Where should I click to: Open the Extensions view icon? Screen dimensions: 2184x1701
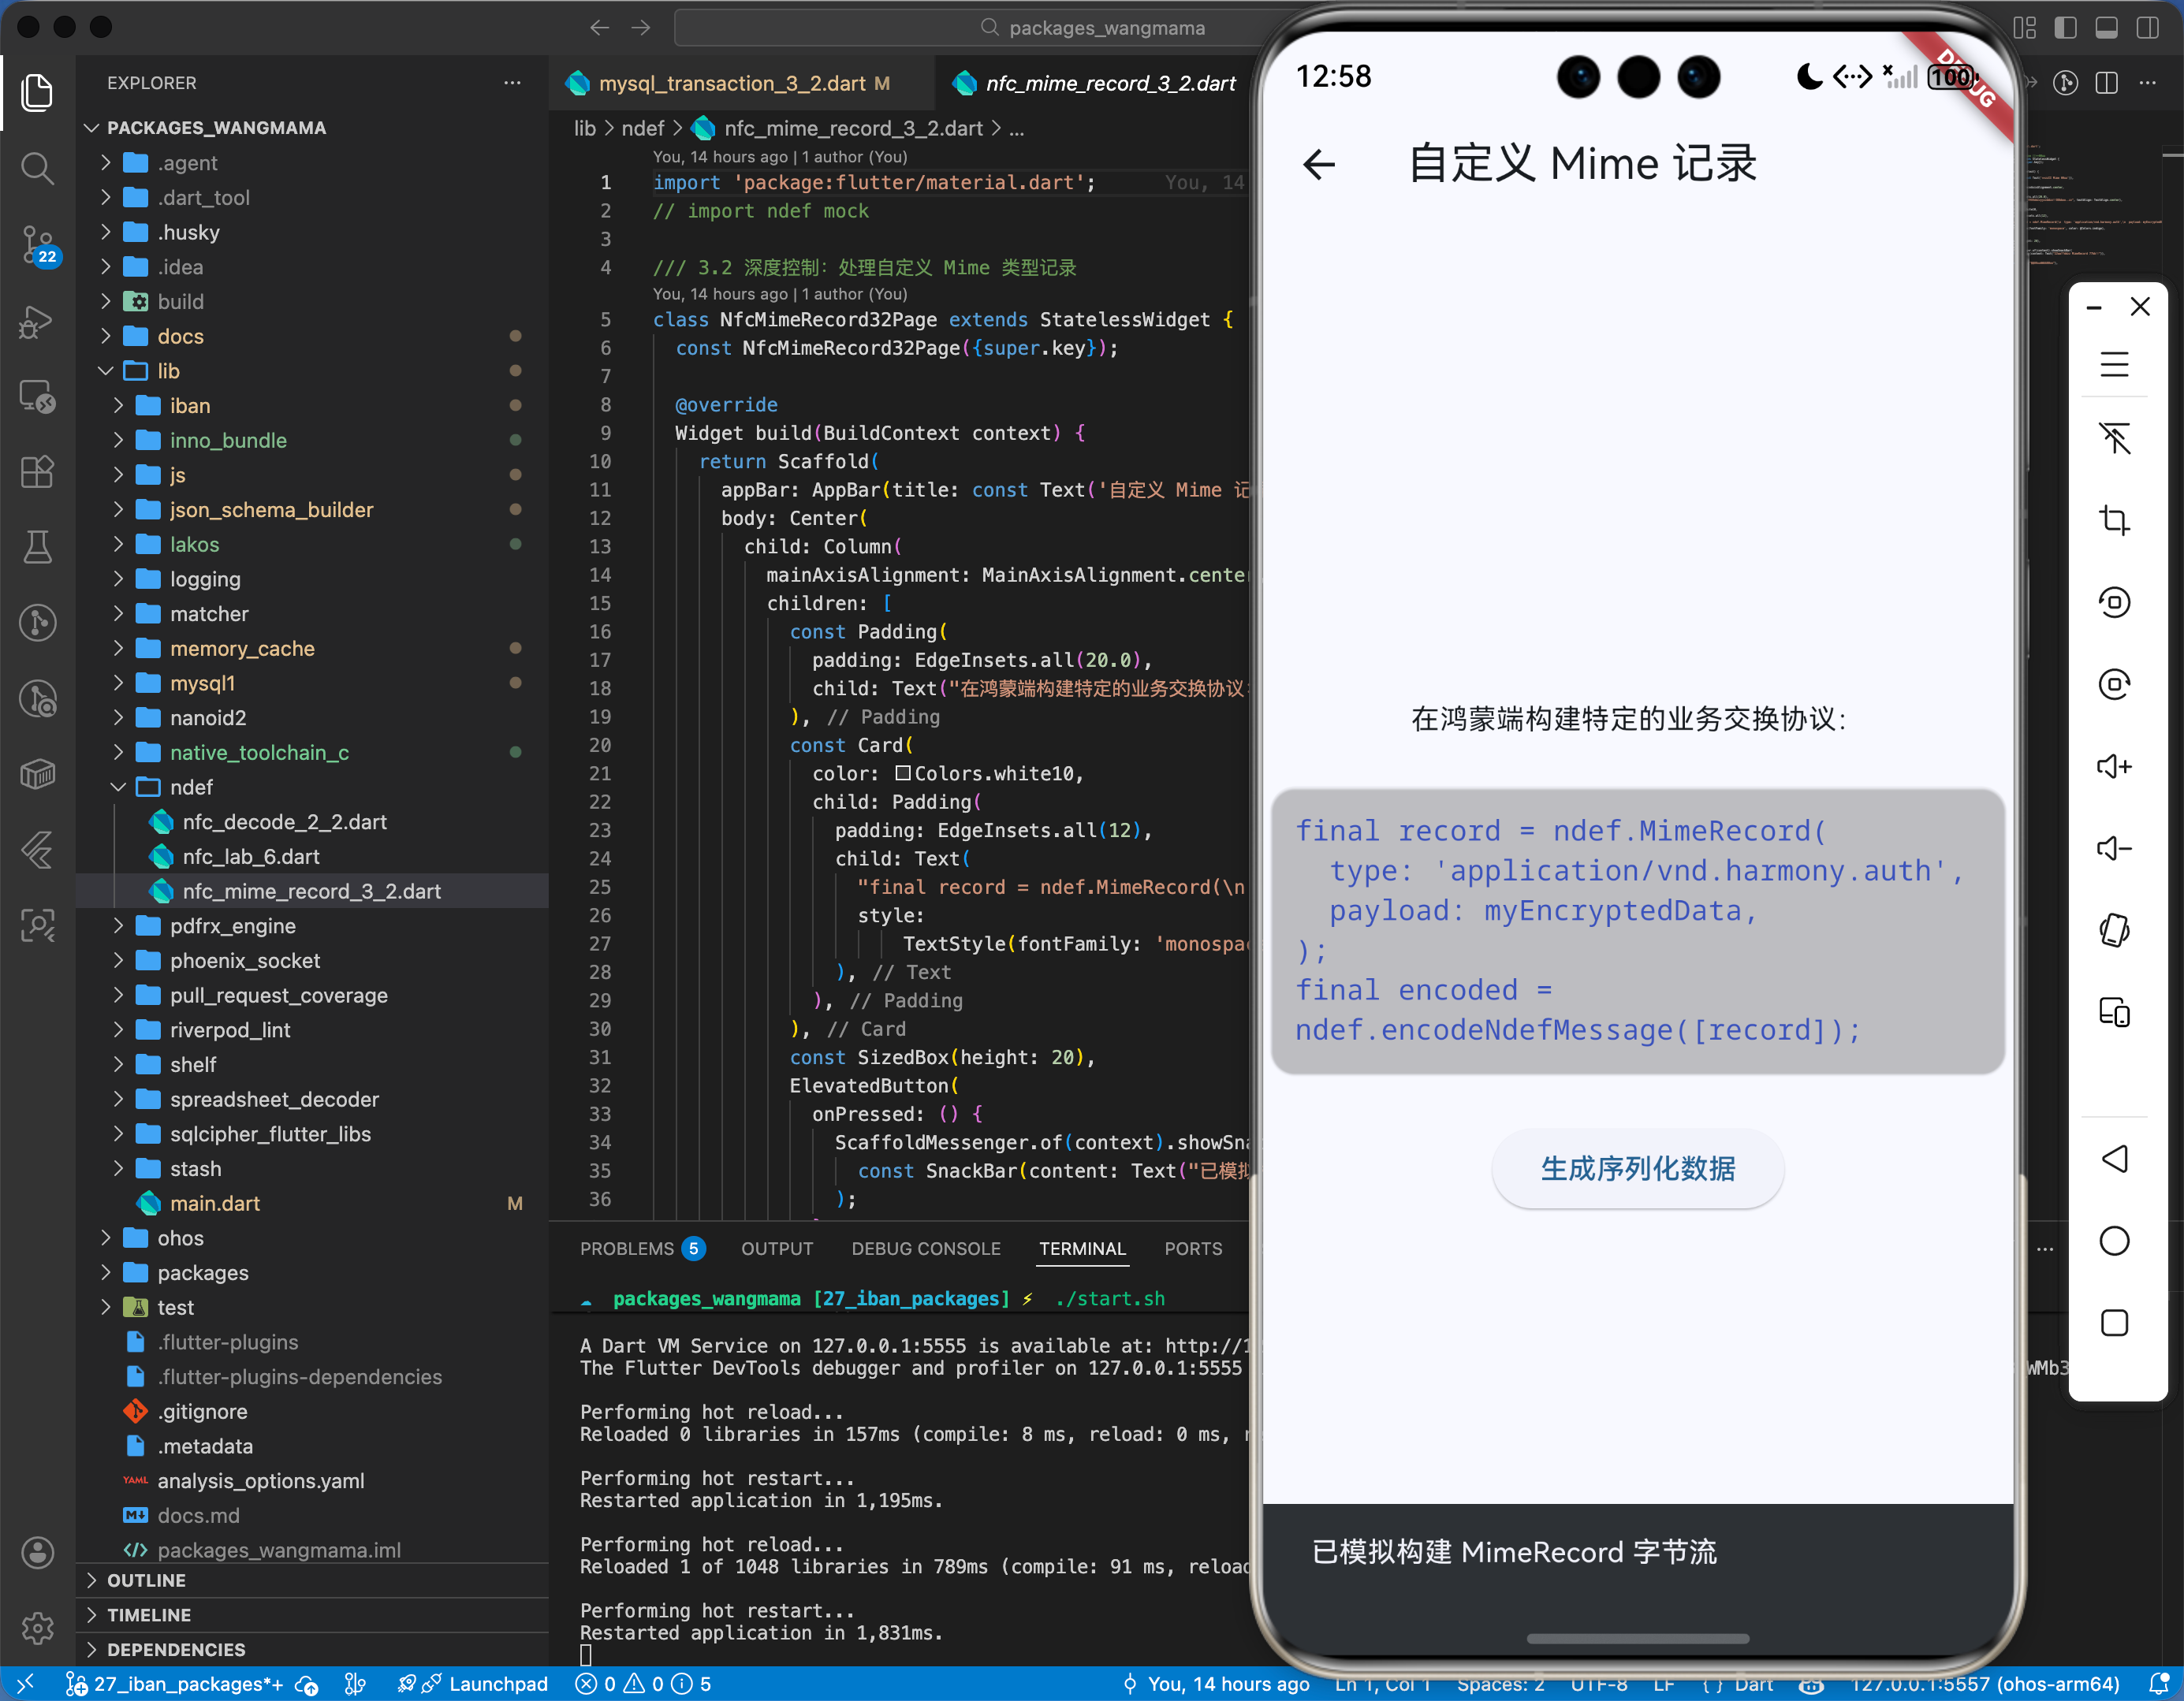(37, 471)
